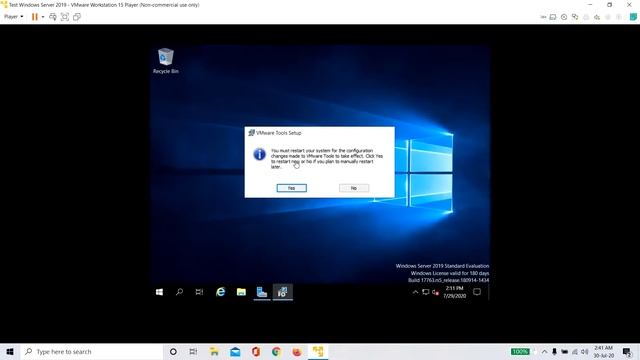Select VMware Player icon in host taskbar
The height and width of the screenshot is (360, 640).
(318, 351)
